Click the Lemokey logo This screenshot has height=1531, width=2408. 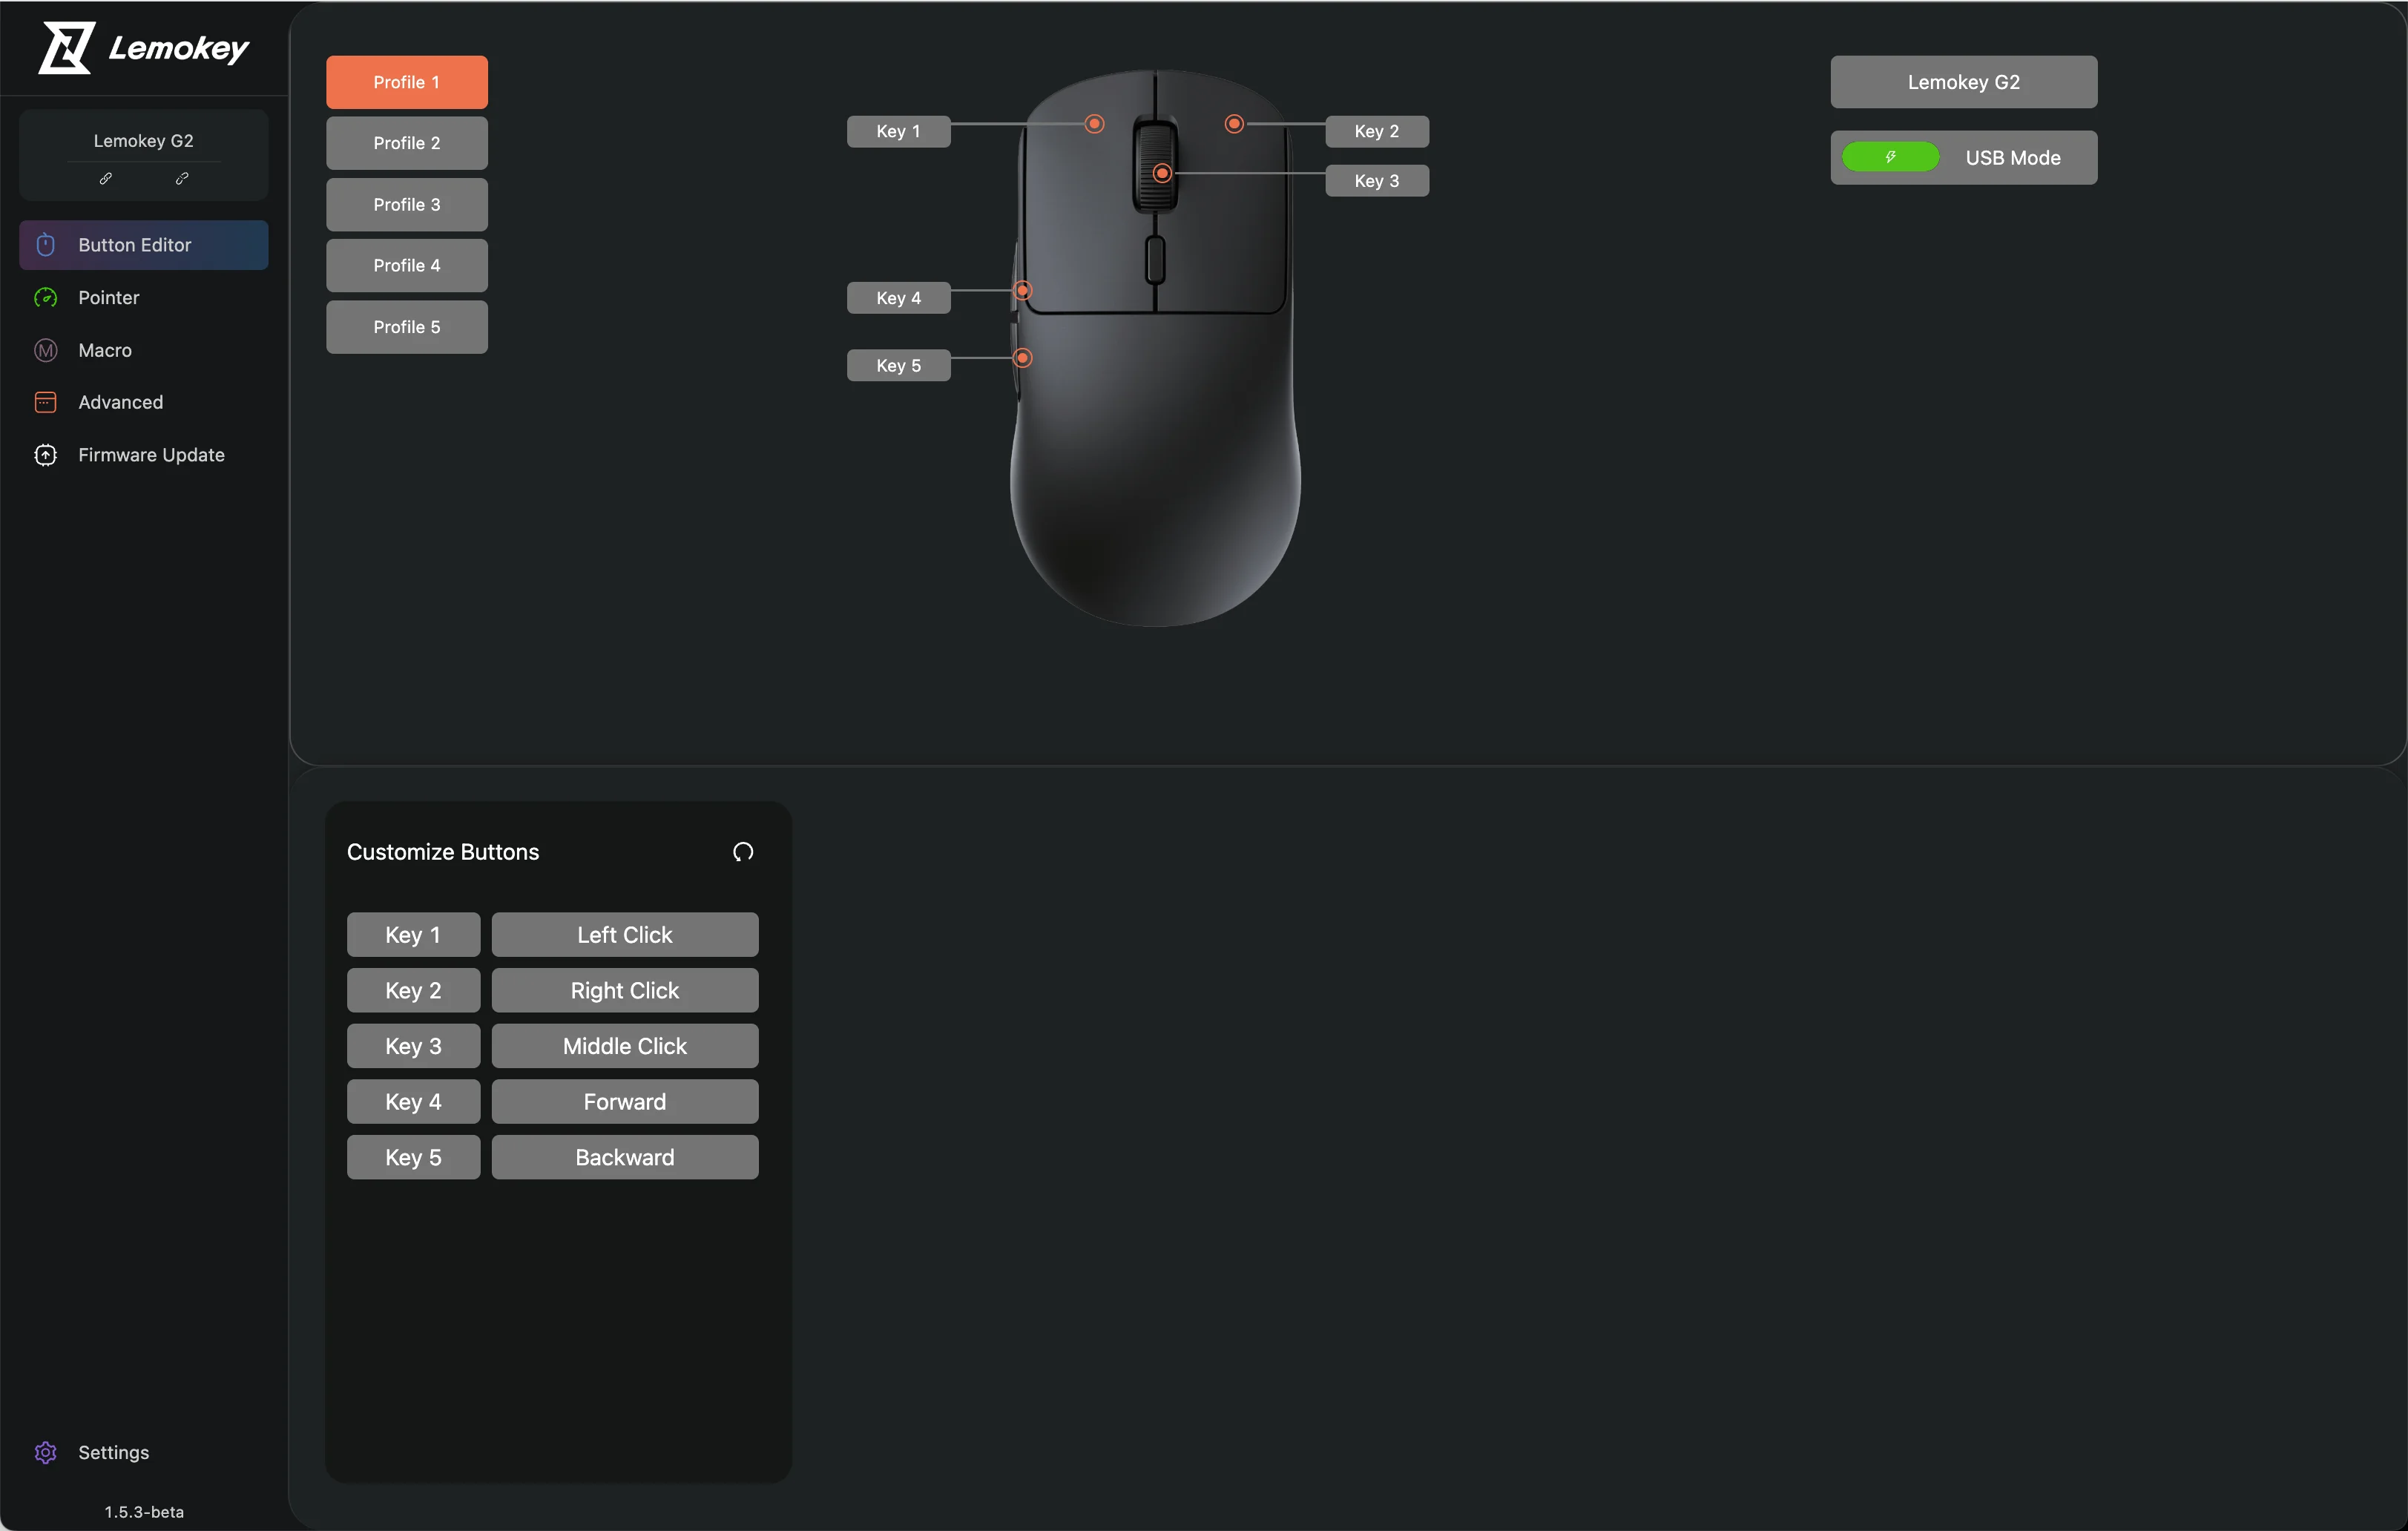143,48
